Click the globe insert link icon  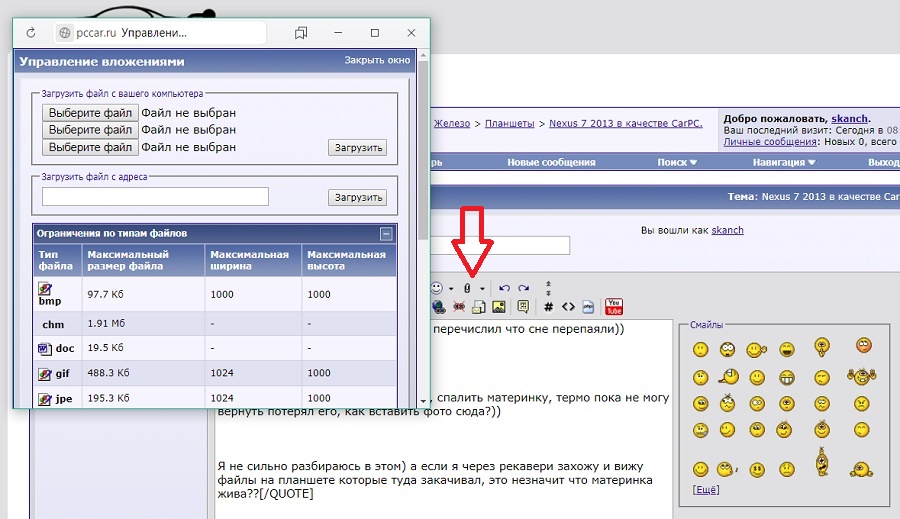click(x=438, y=306)
